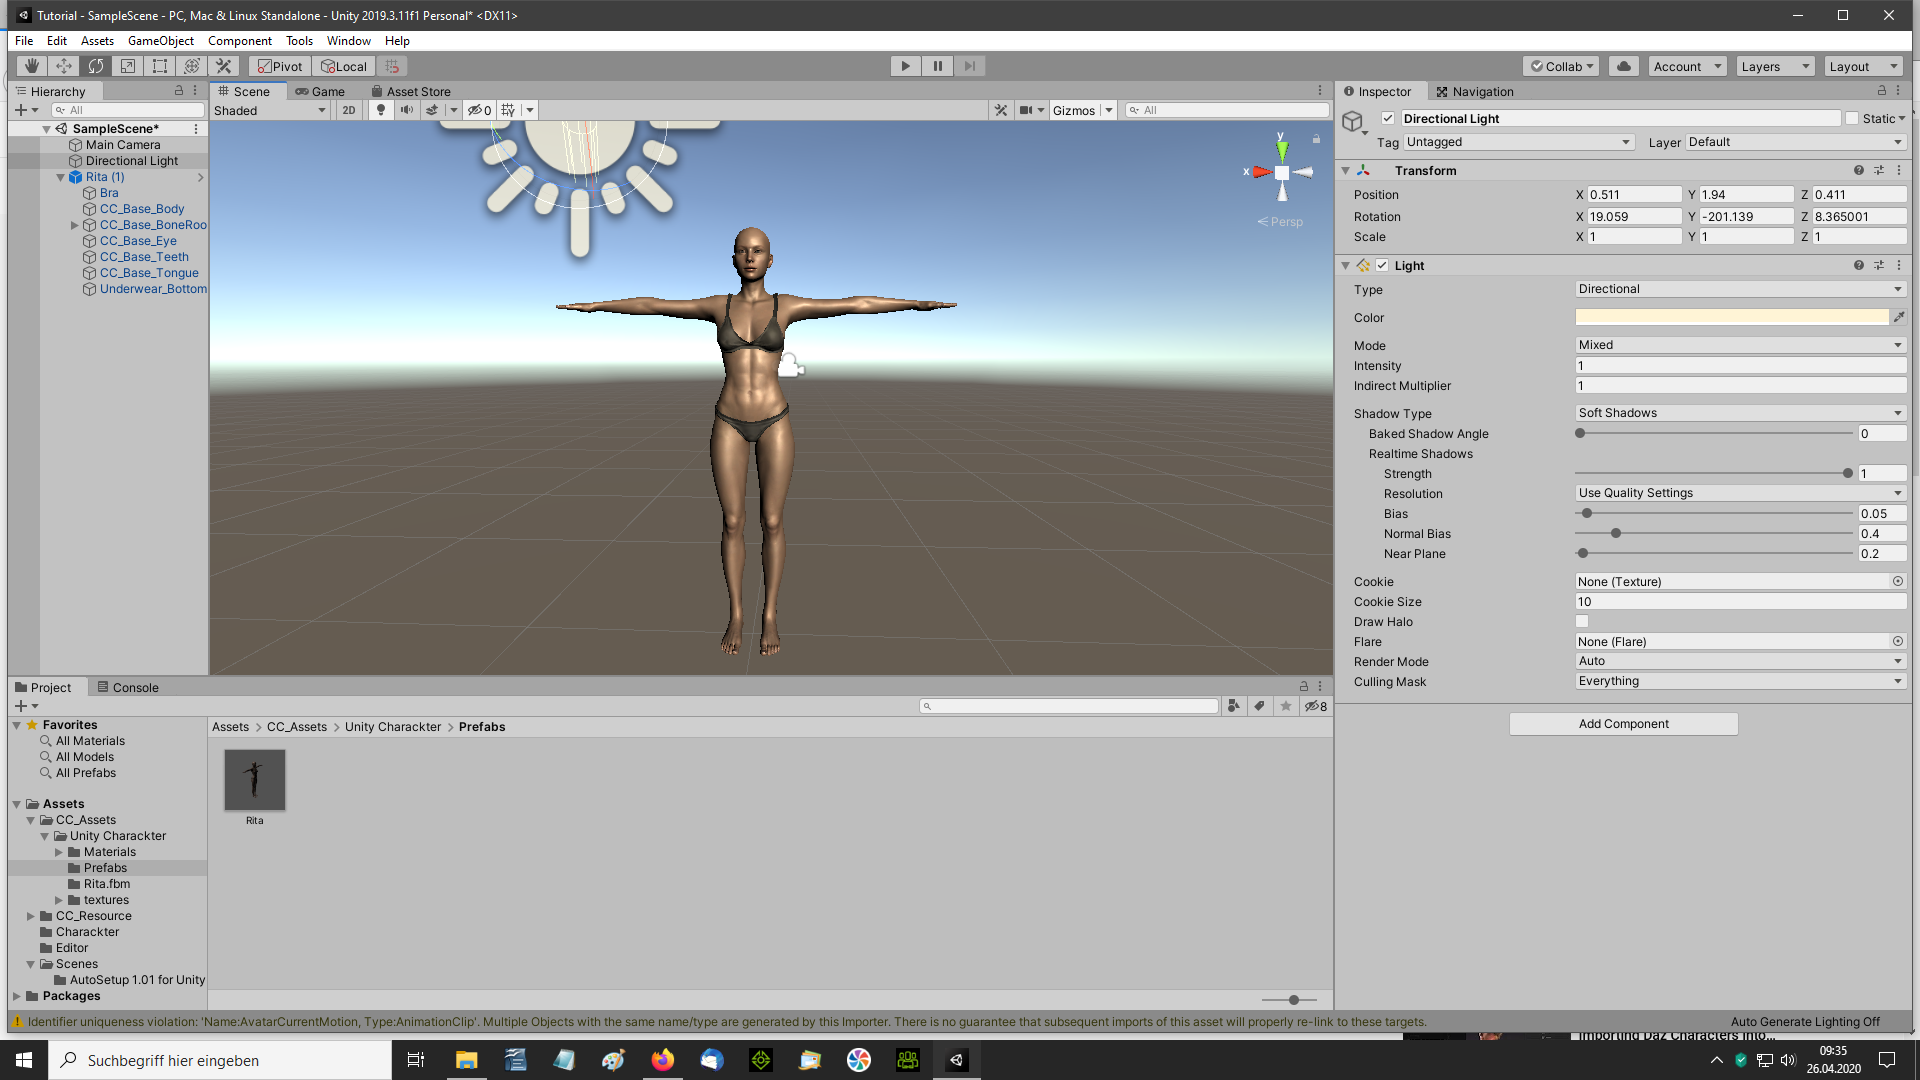
Task: Toggle scene audio speaker icon
Action: [407, 110]
